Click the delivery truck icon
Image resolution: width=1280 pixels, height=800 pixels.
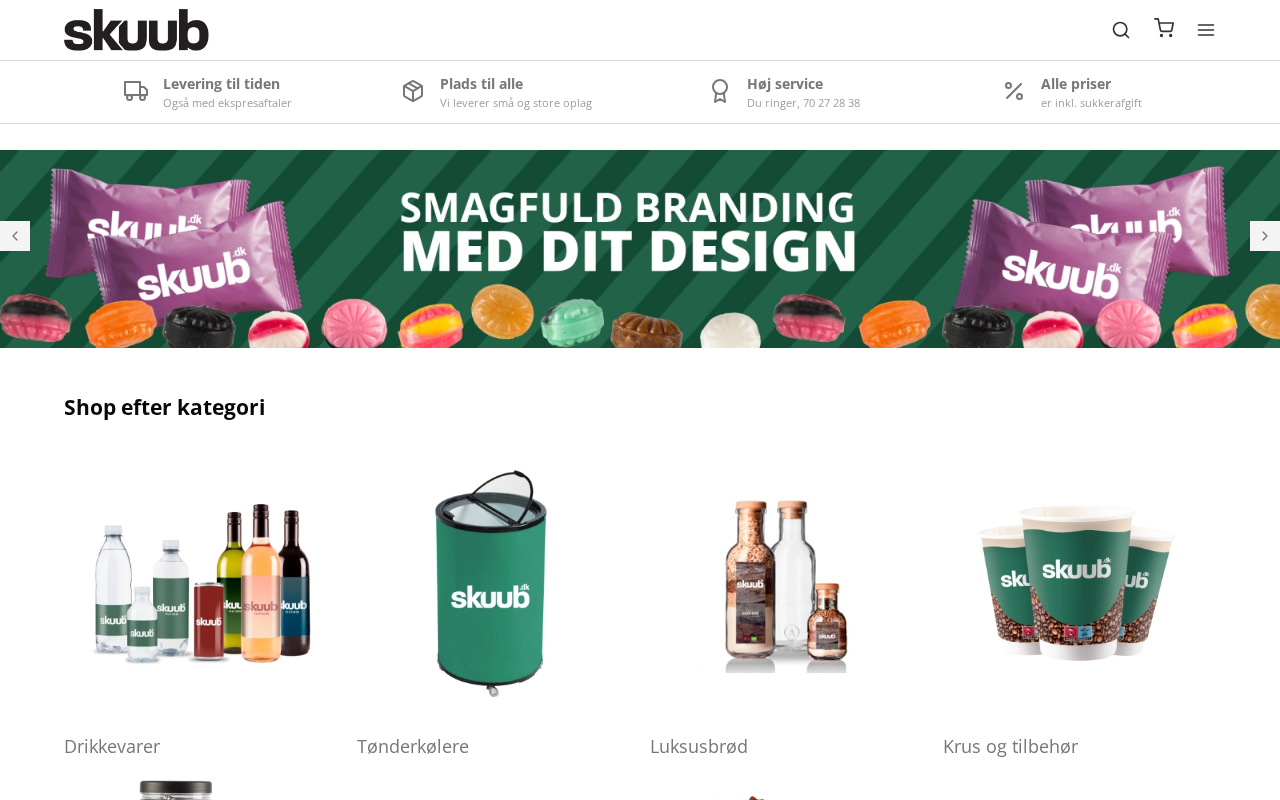click(x=136, y=91)
